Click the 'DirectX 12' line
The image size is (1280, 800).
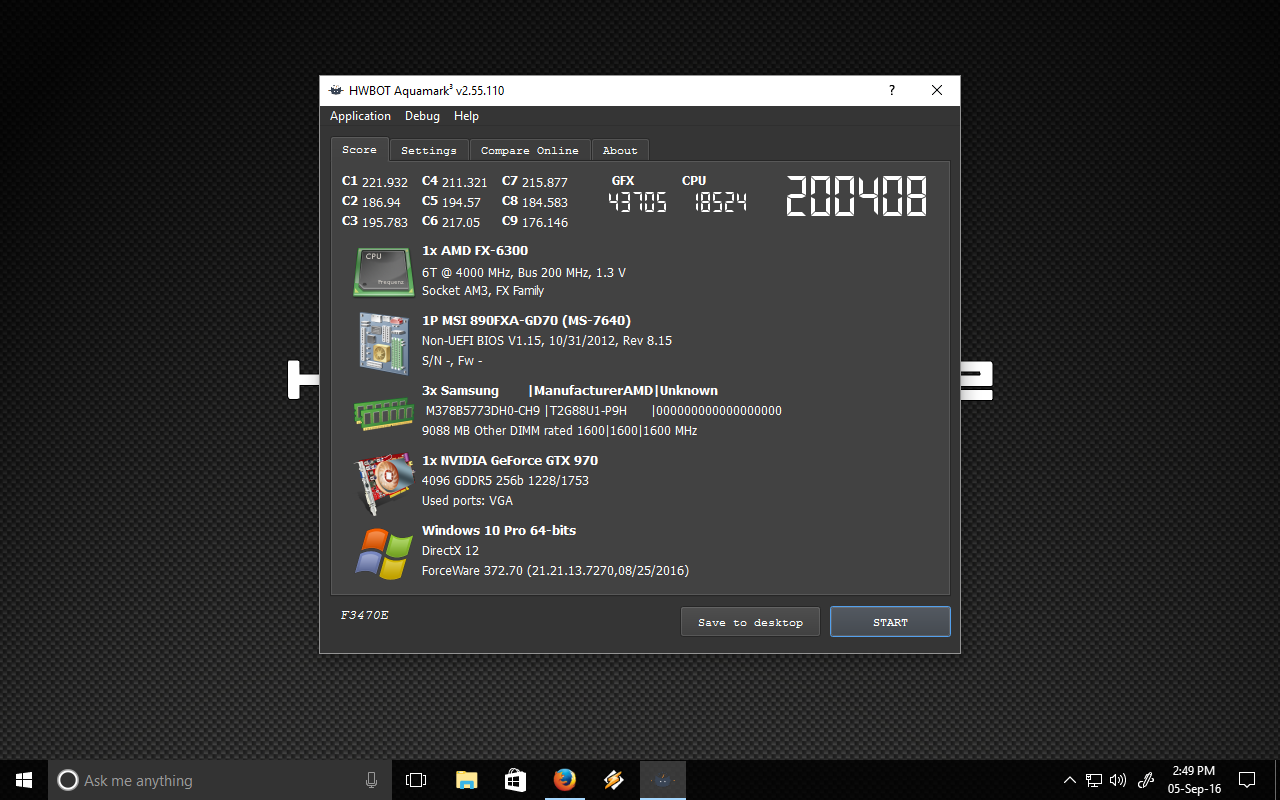[x=450, y=551]
